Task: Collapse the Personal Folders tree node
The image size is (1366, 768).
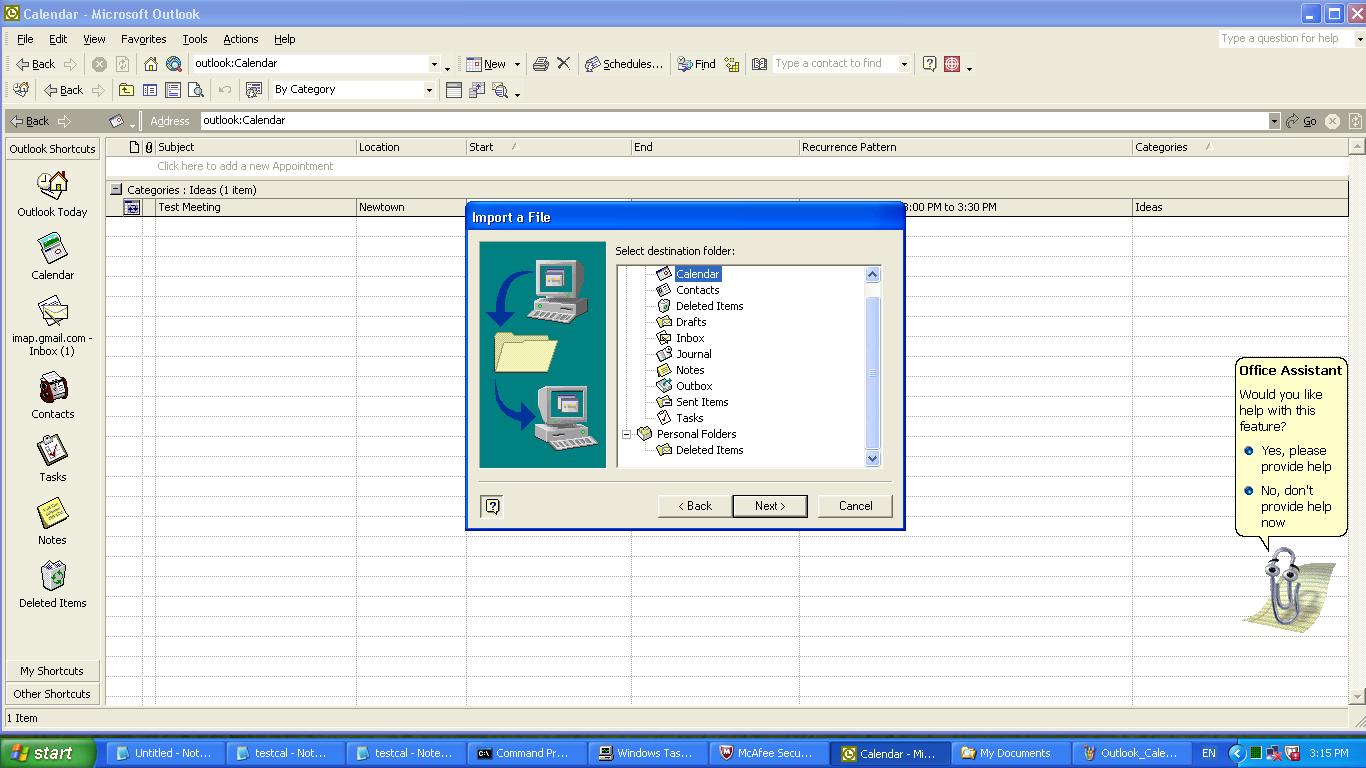Action: click(x=627, y=434)
